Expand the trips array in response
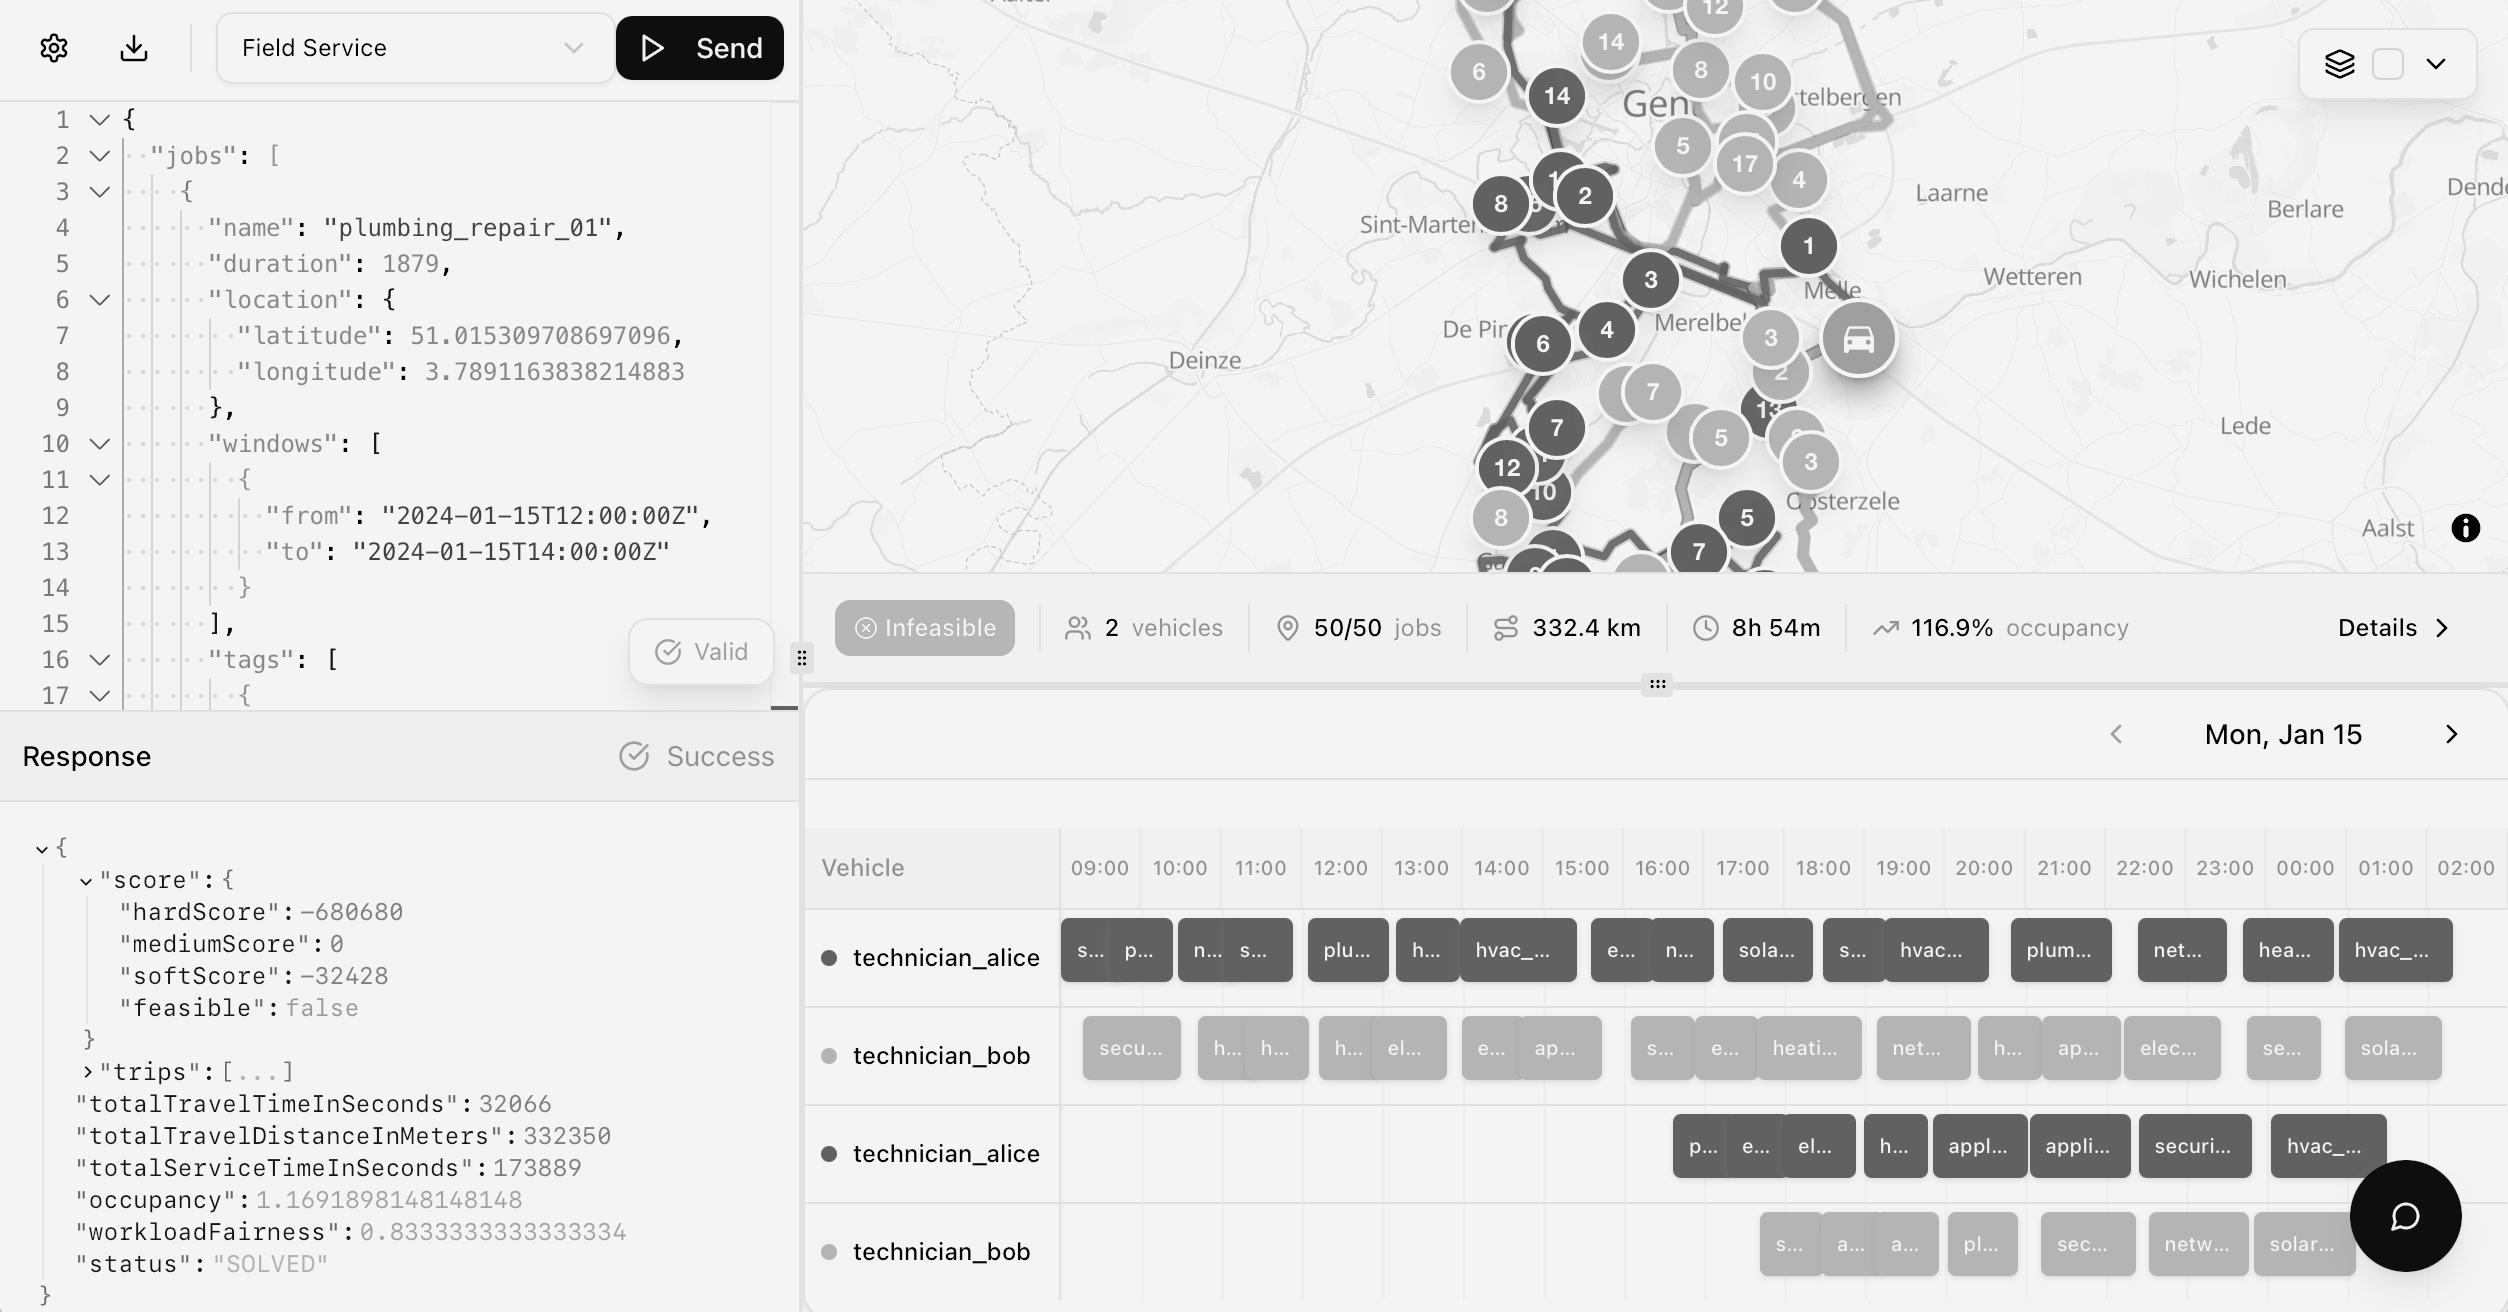The width and height of the screenshot is (2508, 1312). (88, 1072)
